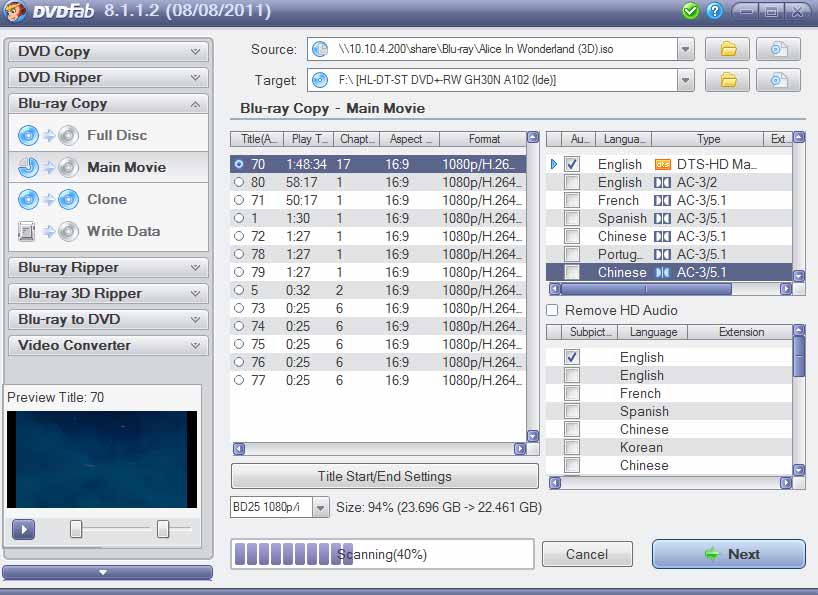818x595 pixels.
Task: Click the disc icon inside the Target field
Action: coord(320,80)
